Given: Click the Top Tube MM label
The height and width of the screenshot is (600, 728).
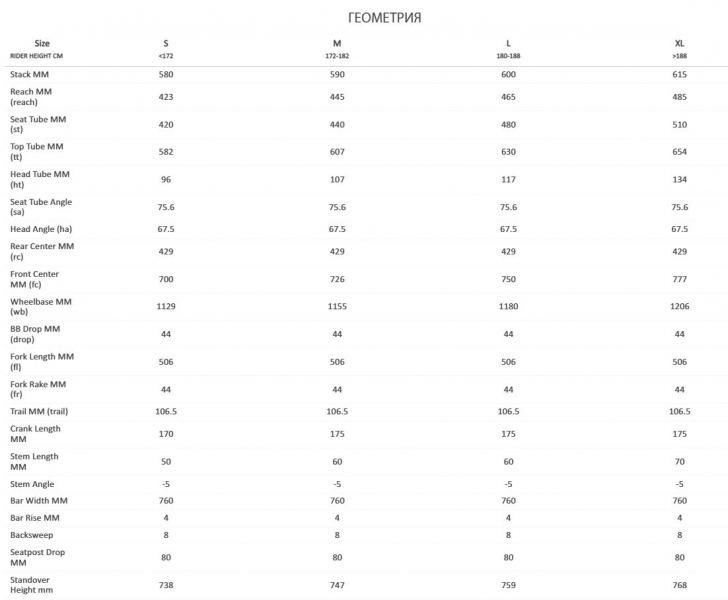Looking at the screenshot, I should pos(37,151).
